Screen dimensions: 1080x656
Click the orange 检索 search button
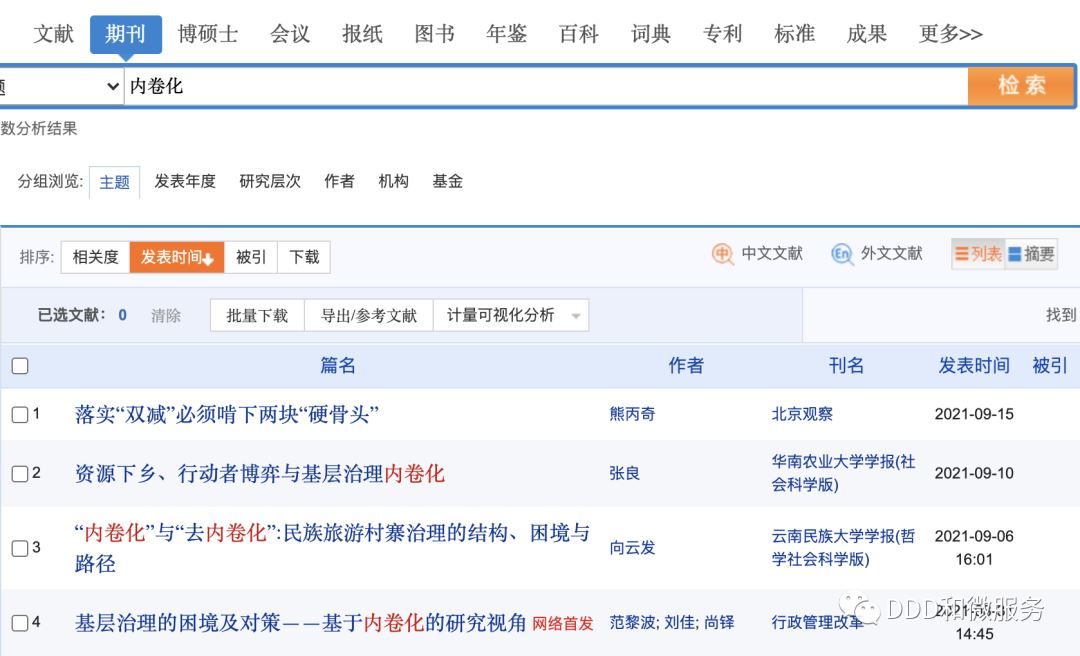[1021, 86]
